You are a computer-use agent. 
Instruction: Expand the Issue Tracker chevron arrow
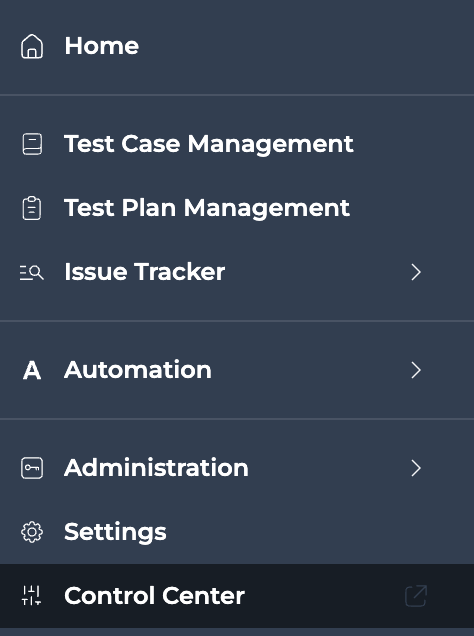click(x=416, y=272)
